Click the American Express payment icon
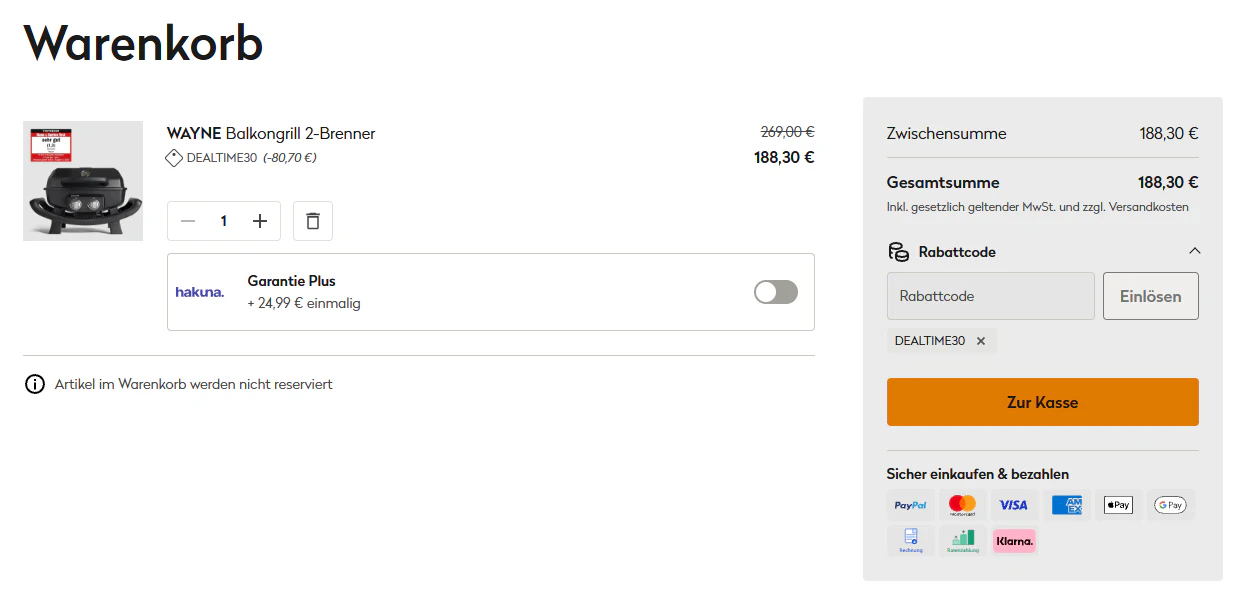The width and height of the screenshot is (1241, 597). click(x=1066, y=505)
